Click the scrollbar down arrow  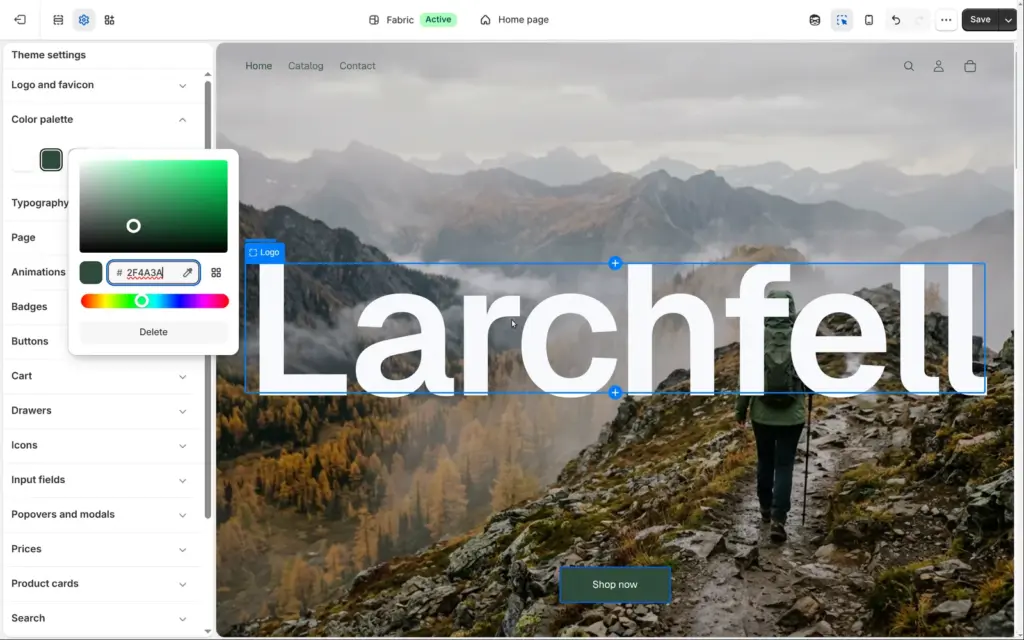[208, 631]
